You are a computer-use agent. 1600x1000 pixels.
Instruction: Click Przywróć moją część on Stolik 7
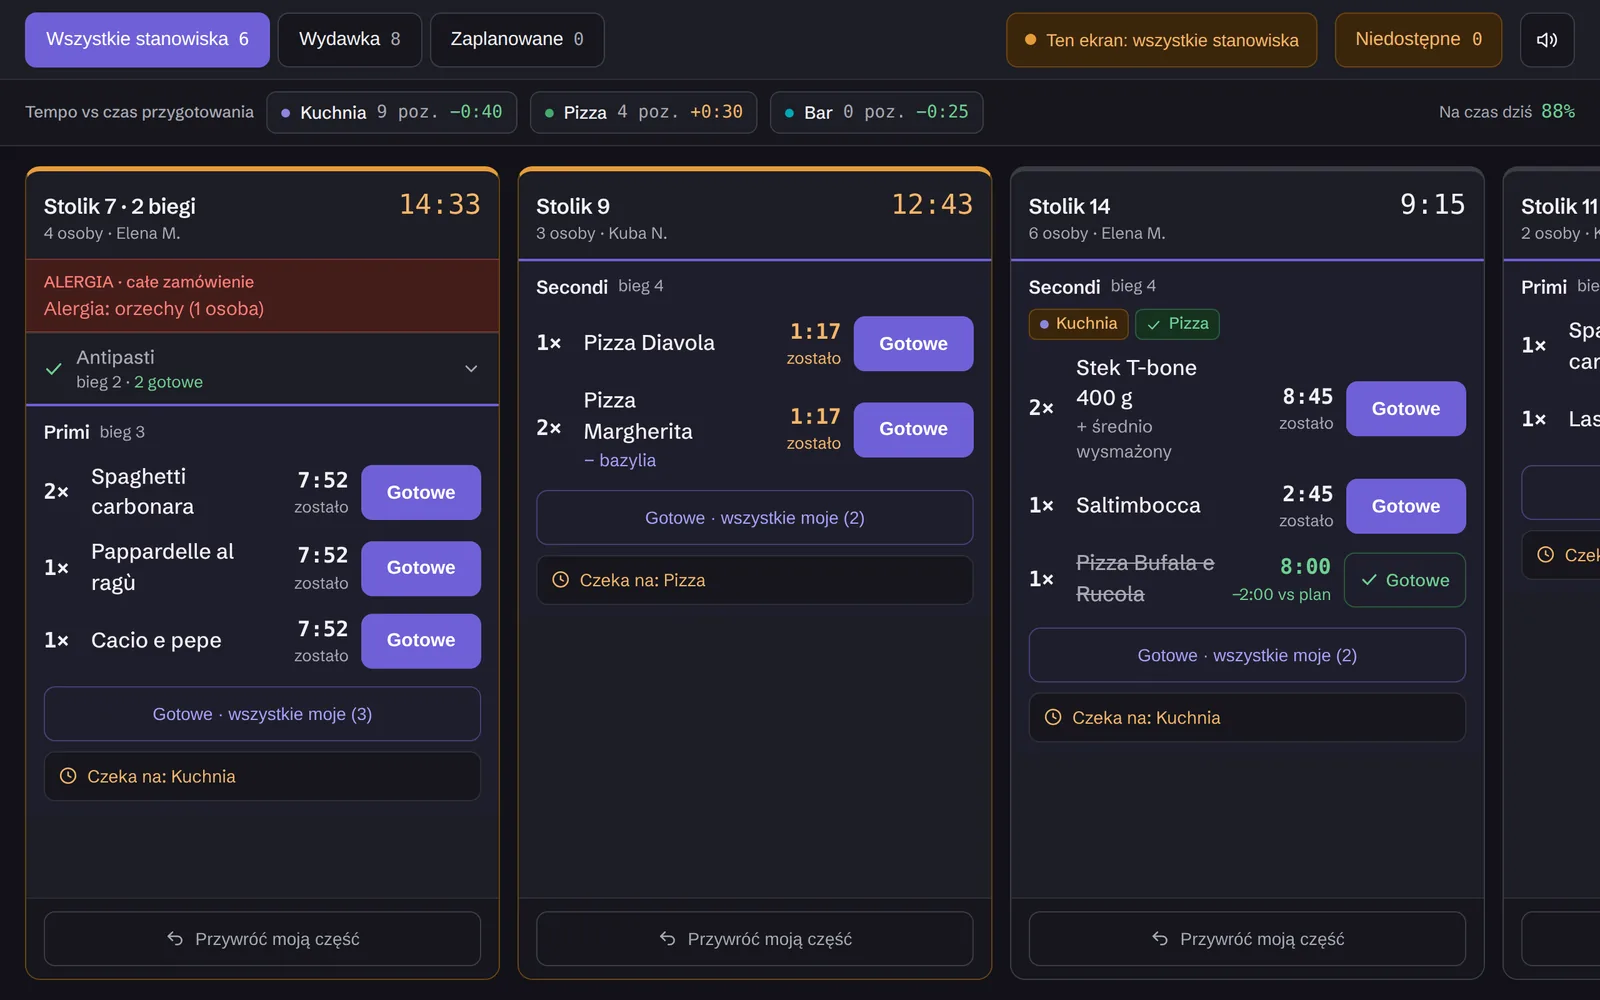(x=262, y=939)
